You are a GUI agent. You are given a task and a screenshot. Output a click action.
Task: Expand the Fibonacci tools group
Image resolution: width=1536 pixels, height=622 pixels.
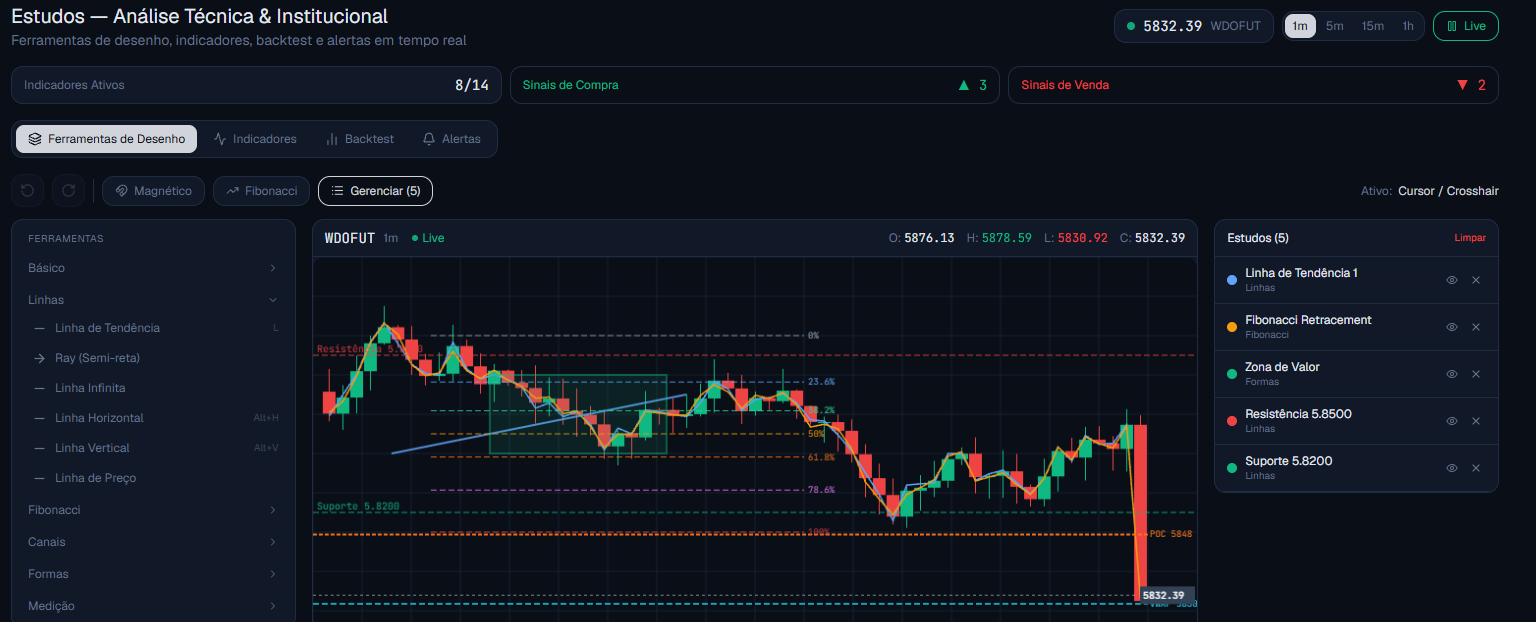[x=153, y=510]
